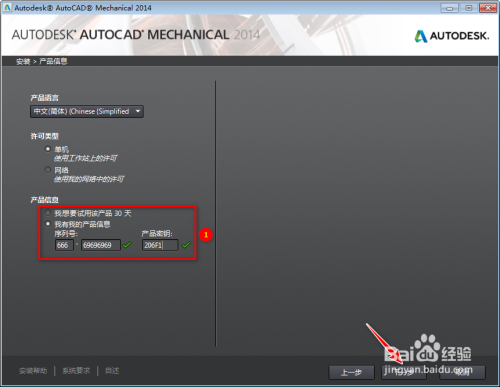Choose the 30-day trial radio option
The height and width of the screenshot is (387, 500).
pos(48,213)
